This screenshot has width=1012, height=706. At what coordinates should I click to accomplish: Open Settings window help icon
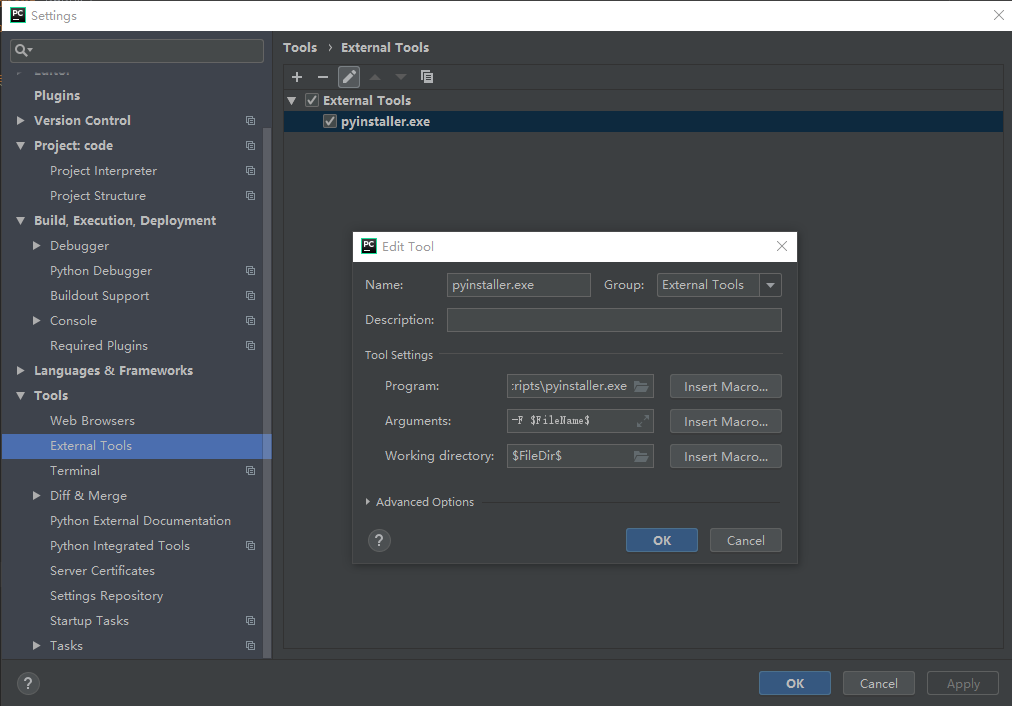pos(28,683)
